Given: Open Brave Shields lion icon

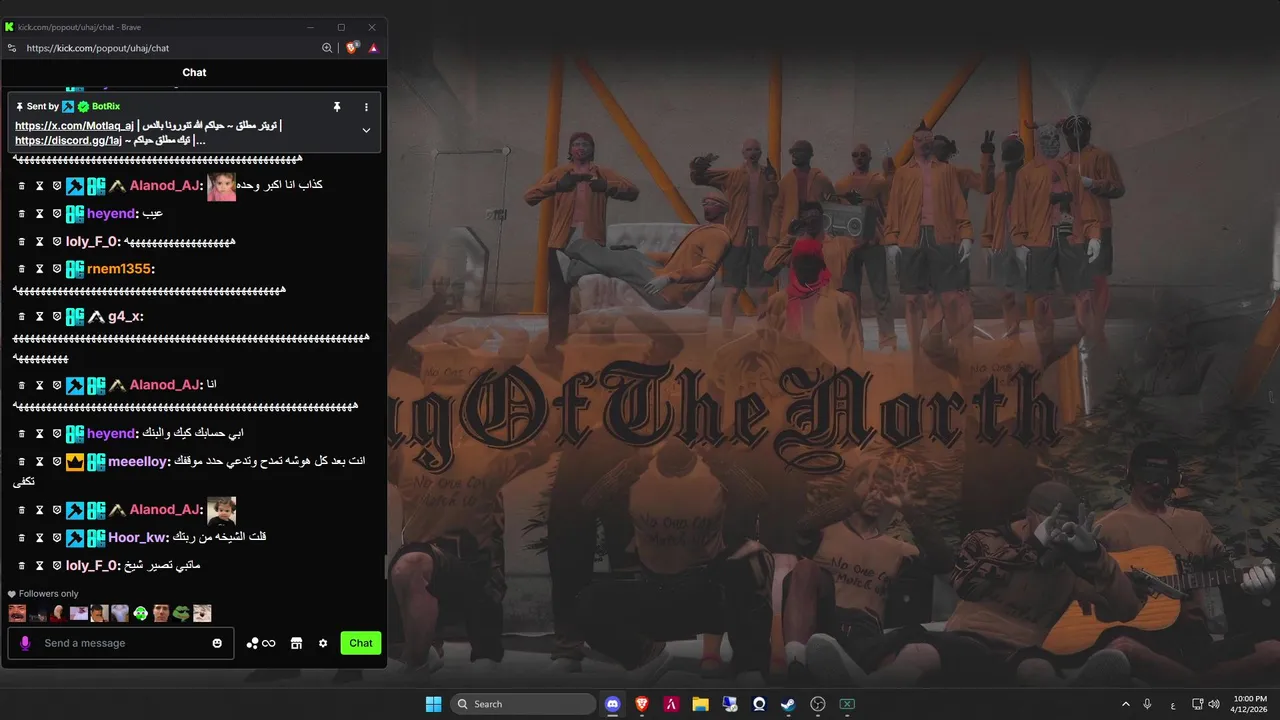Looking at the screenshot, I should click(x=352, y=47).
